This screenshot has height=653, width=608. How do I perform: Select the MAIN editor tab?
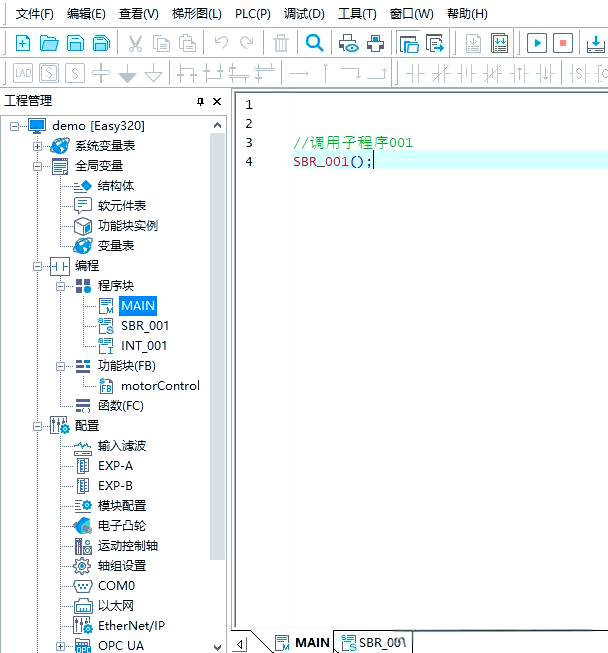303,643
